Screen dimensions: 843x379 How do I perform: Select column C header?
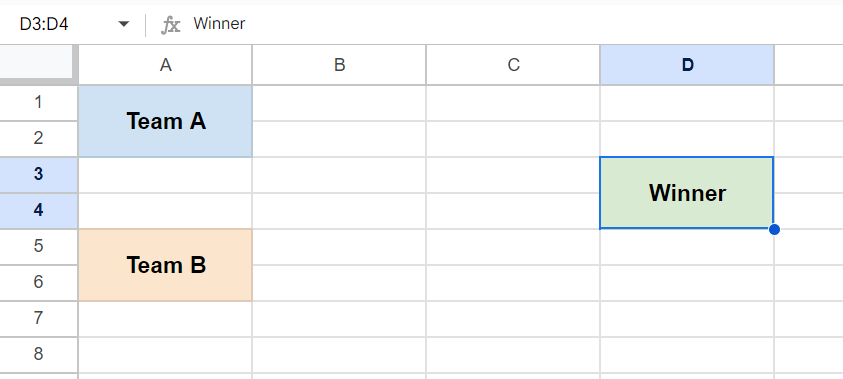click(x=513, y=65)
